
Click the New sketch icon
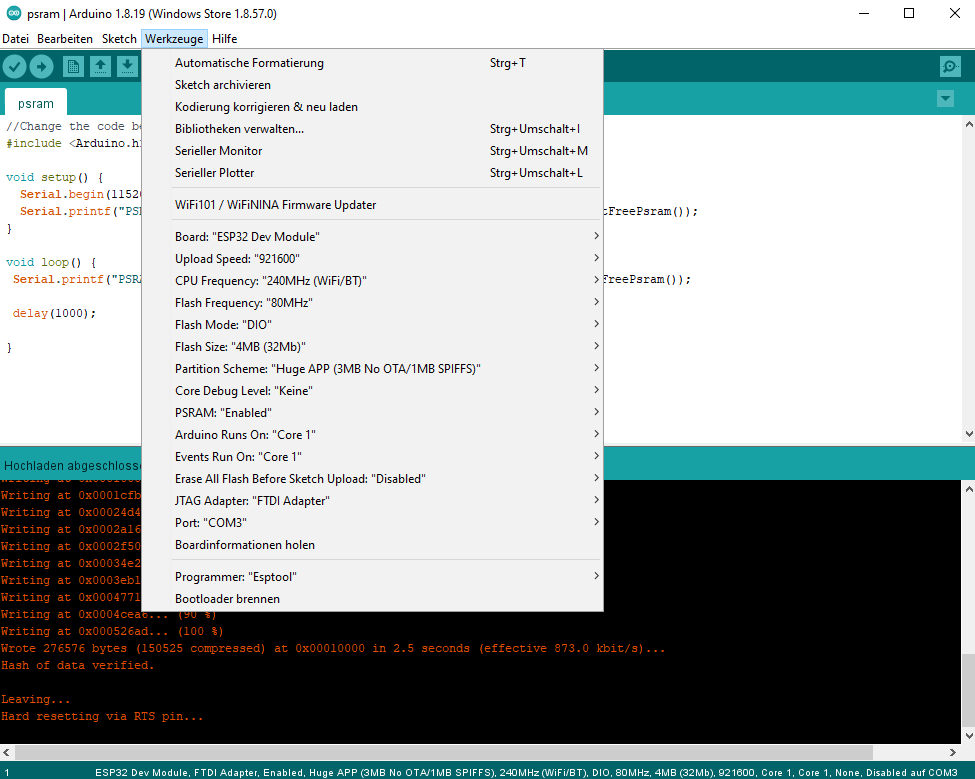73,67
